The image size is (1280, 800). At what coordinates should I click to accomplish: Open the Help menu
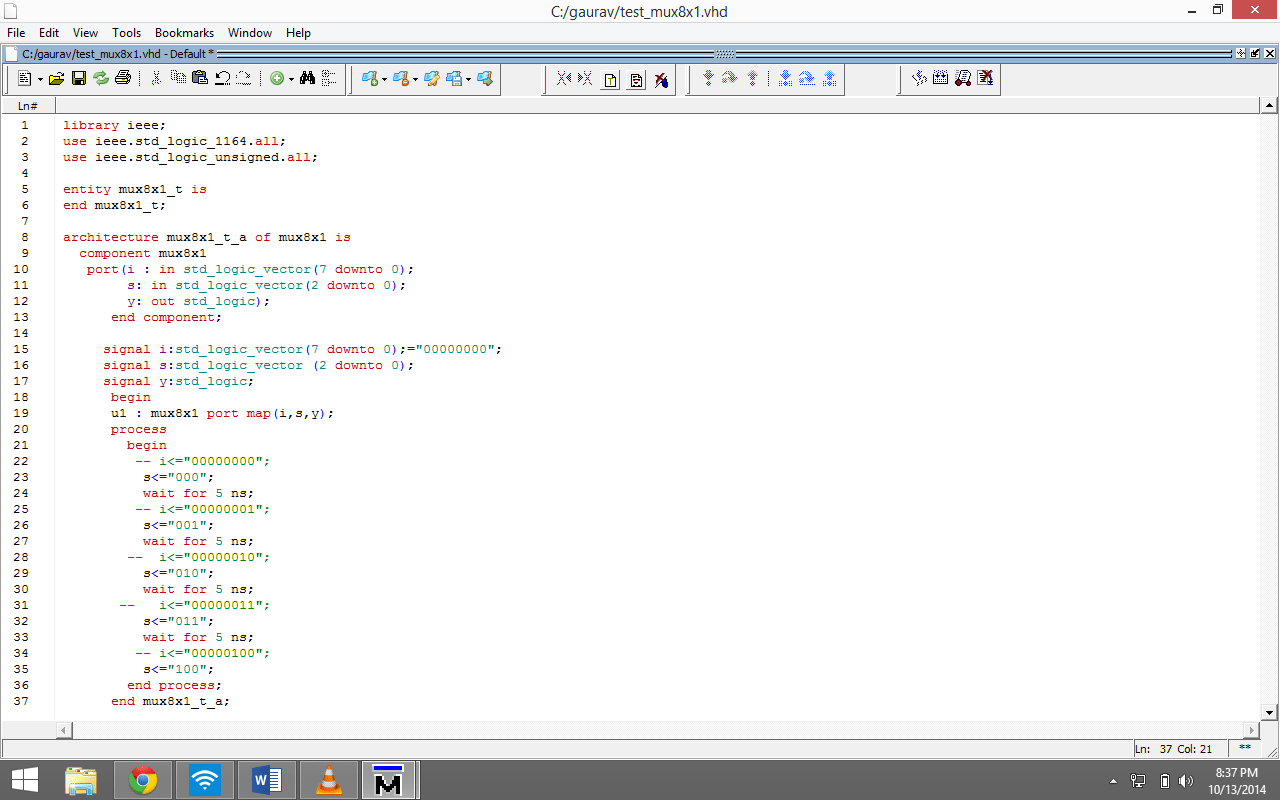click(298, 33)
